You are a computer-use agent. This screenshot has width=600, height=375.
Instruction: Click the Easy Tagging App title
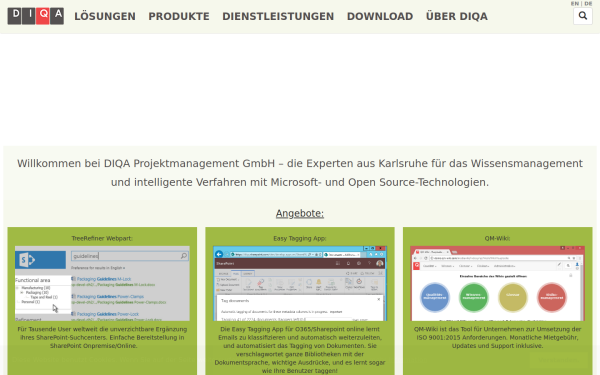300,238
